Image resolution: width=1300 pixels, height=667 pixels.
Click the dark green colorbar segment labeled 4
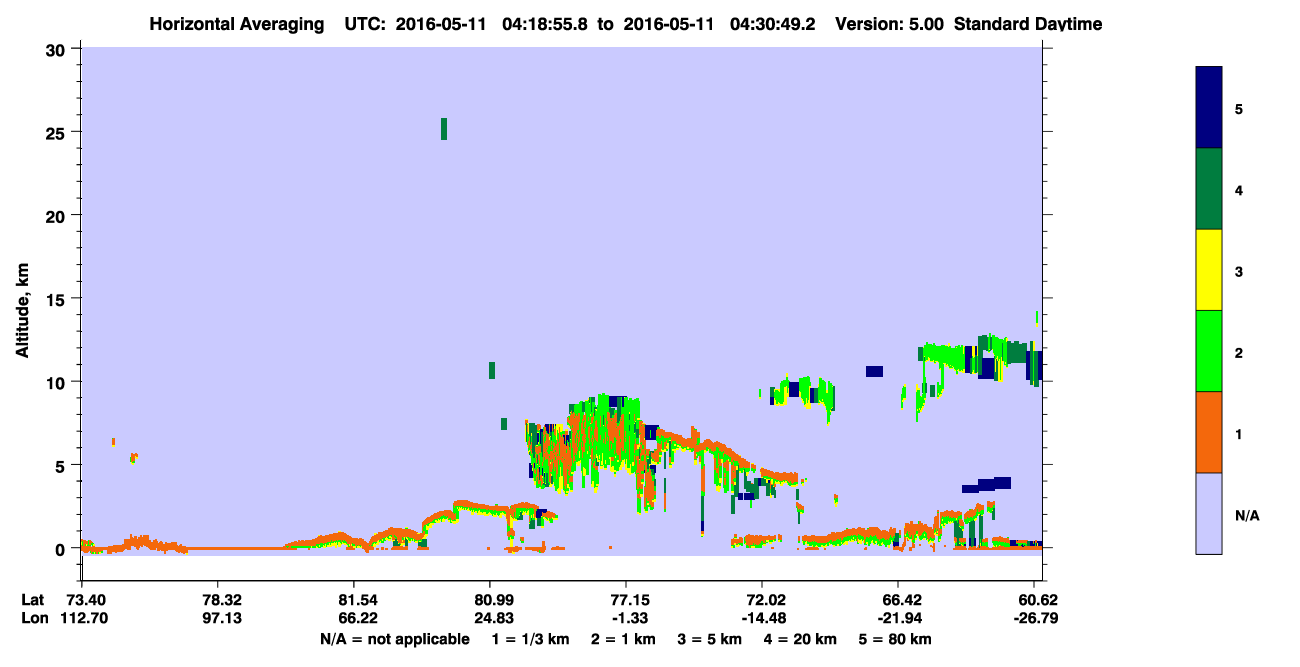1208,189
